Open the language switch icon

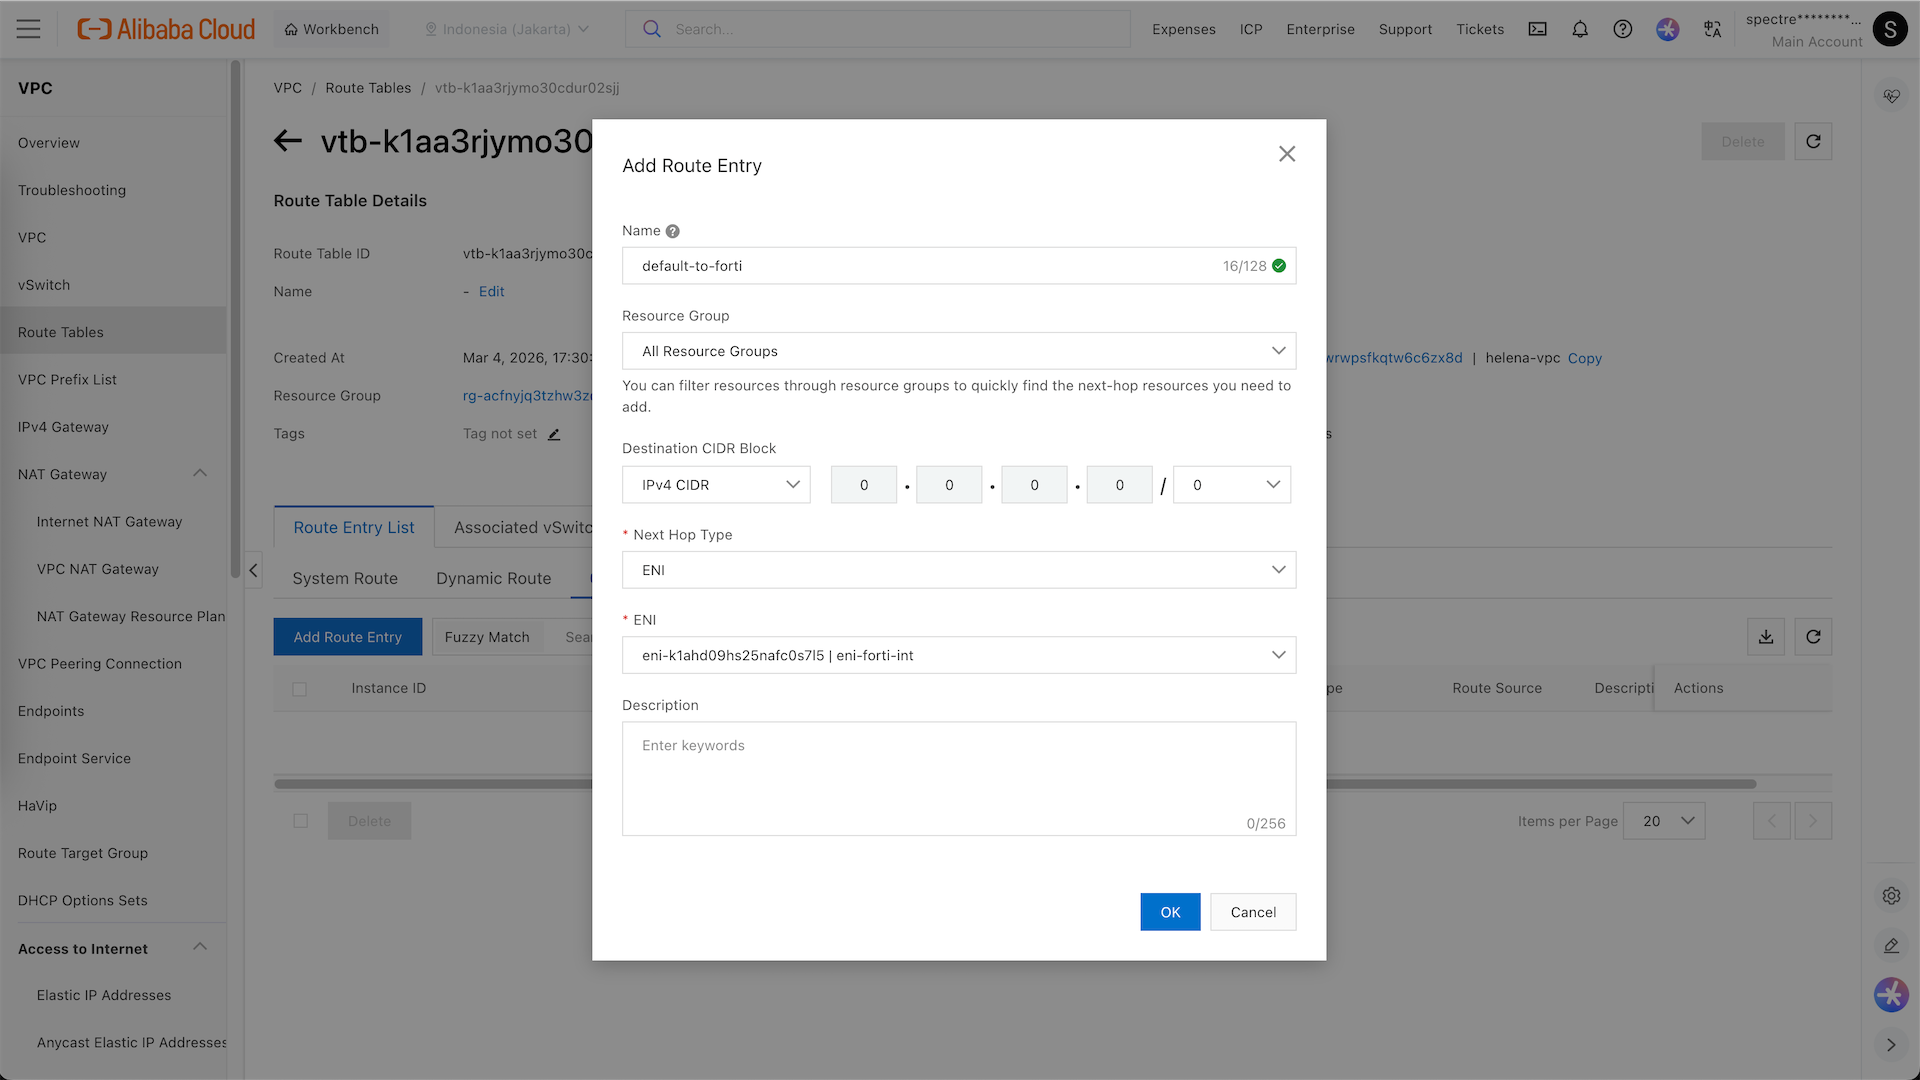(x=1712, y=29)
